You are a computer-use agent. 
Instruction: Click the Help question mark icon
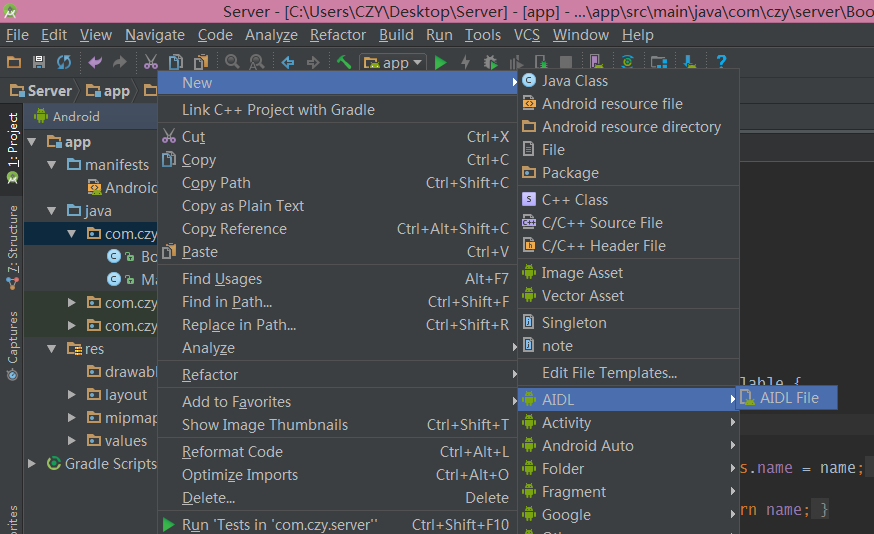pos(721,62)
